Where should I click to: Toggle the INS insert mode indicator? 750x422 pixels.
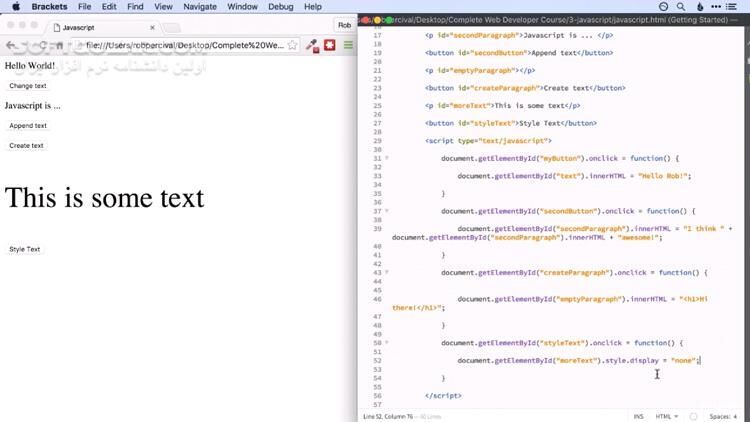click(x=639, y=416)
